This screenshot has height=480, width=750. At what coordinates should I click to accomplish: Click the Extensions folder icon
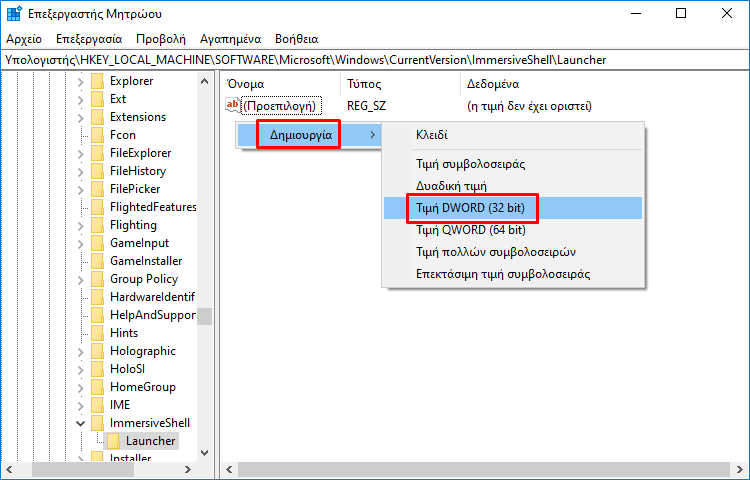98,117
